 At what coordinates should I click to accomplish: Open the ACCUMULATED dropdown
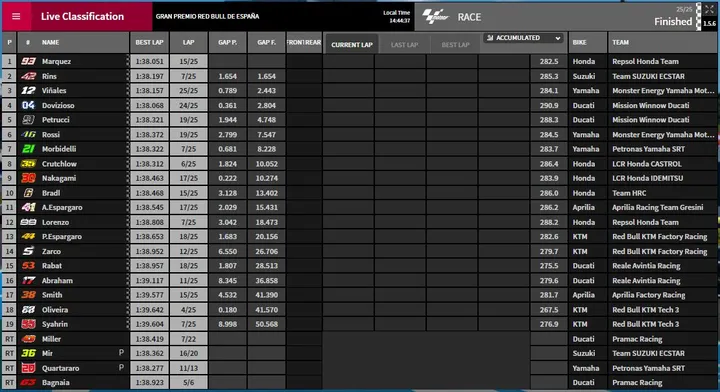click(523, 38)
